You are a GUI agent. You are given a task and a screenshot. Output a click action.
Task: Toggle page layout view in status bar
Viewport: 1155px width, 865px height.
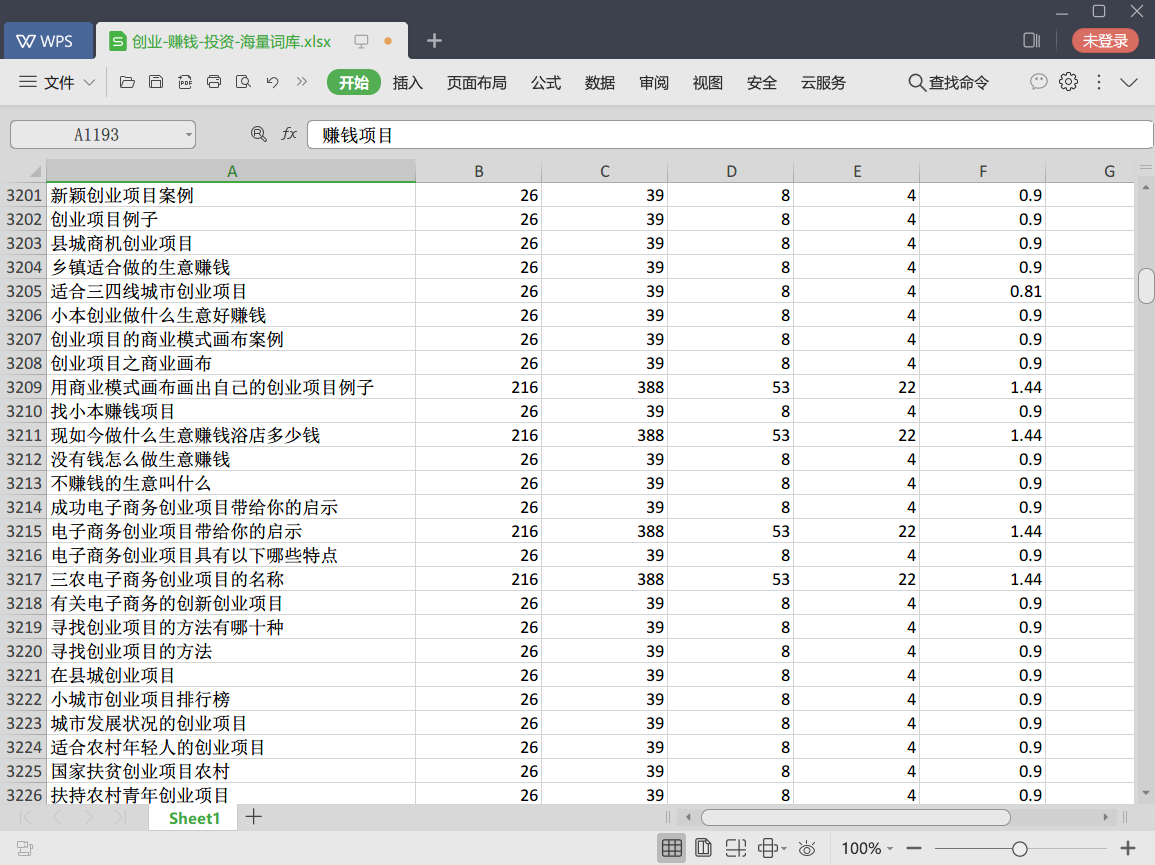pyautogui.click(x=703, y=848)
